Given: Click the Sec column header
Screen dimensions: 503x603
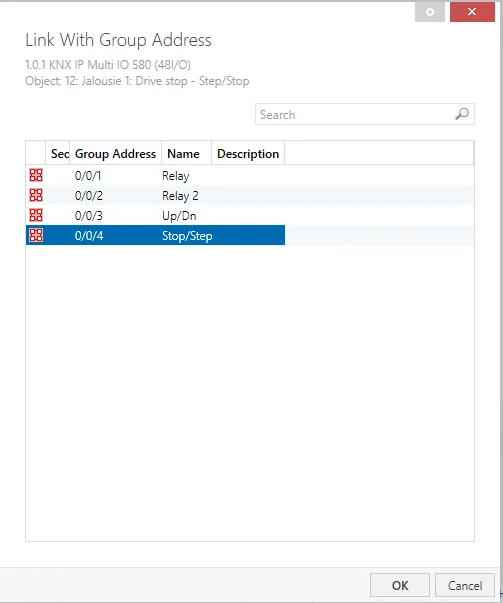Looking at the screenshot, I should point(58,153).
